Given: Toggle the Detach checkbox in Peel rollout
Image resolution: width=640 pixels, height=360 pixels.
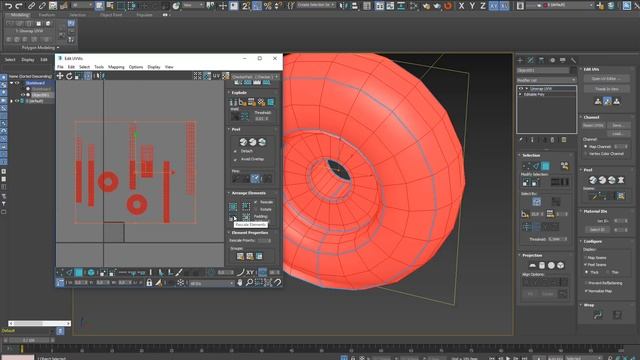Looking at the screenshot, I should point(235,151).
